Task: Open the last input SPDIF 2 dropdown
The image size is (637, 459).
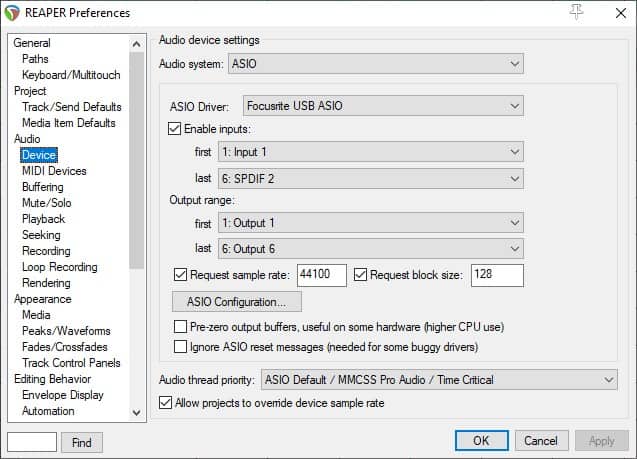Action: [x=371, y=179]
